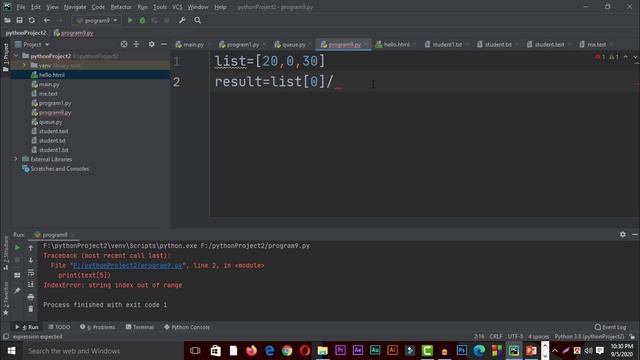640x360 pixels.
Task: Open Project panel gear options
Action: [x=151, y=44]
